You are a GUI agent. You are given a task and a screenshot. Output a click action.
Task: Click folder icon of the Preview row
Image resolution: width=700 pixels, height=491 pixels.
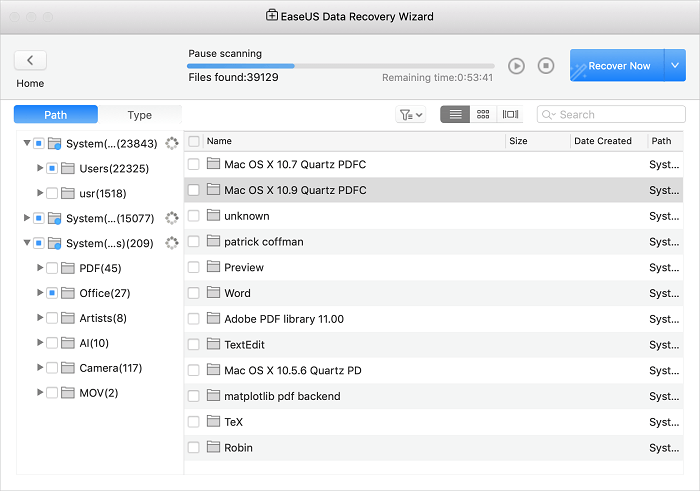pos(213,266)
